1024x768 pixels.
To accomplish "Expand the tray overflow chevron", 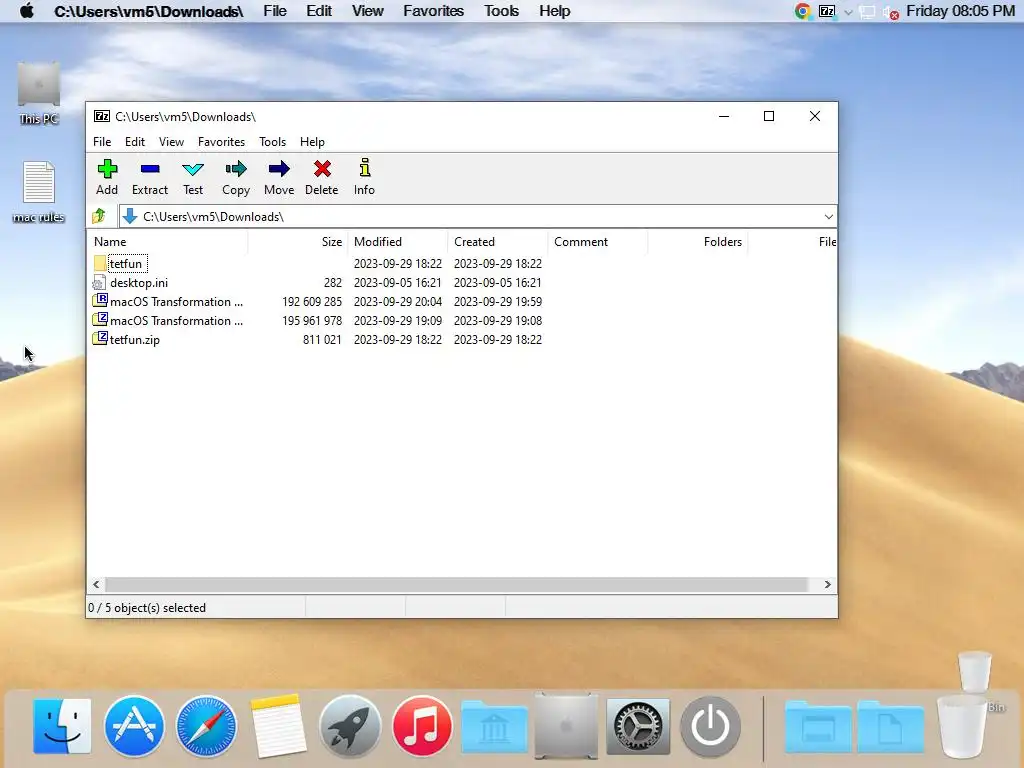I will 848,12.
